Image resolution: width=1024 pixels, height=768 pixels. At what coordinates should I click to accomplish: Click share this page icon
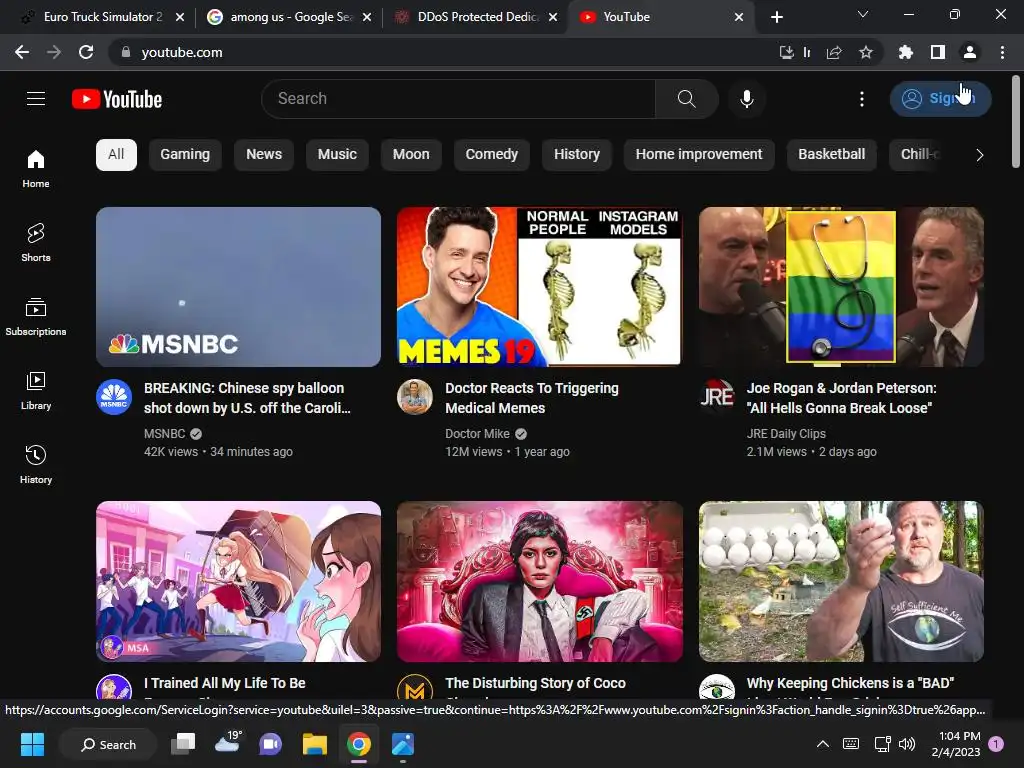click(834, 52)
